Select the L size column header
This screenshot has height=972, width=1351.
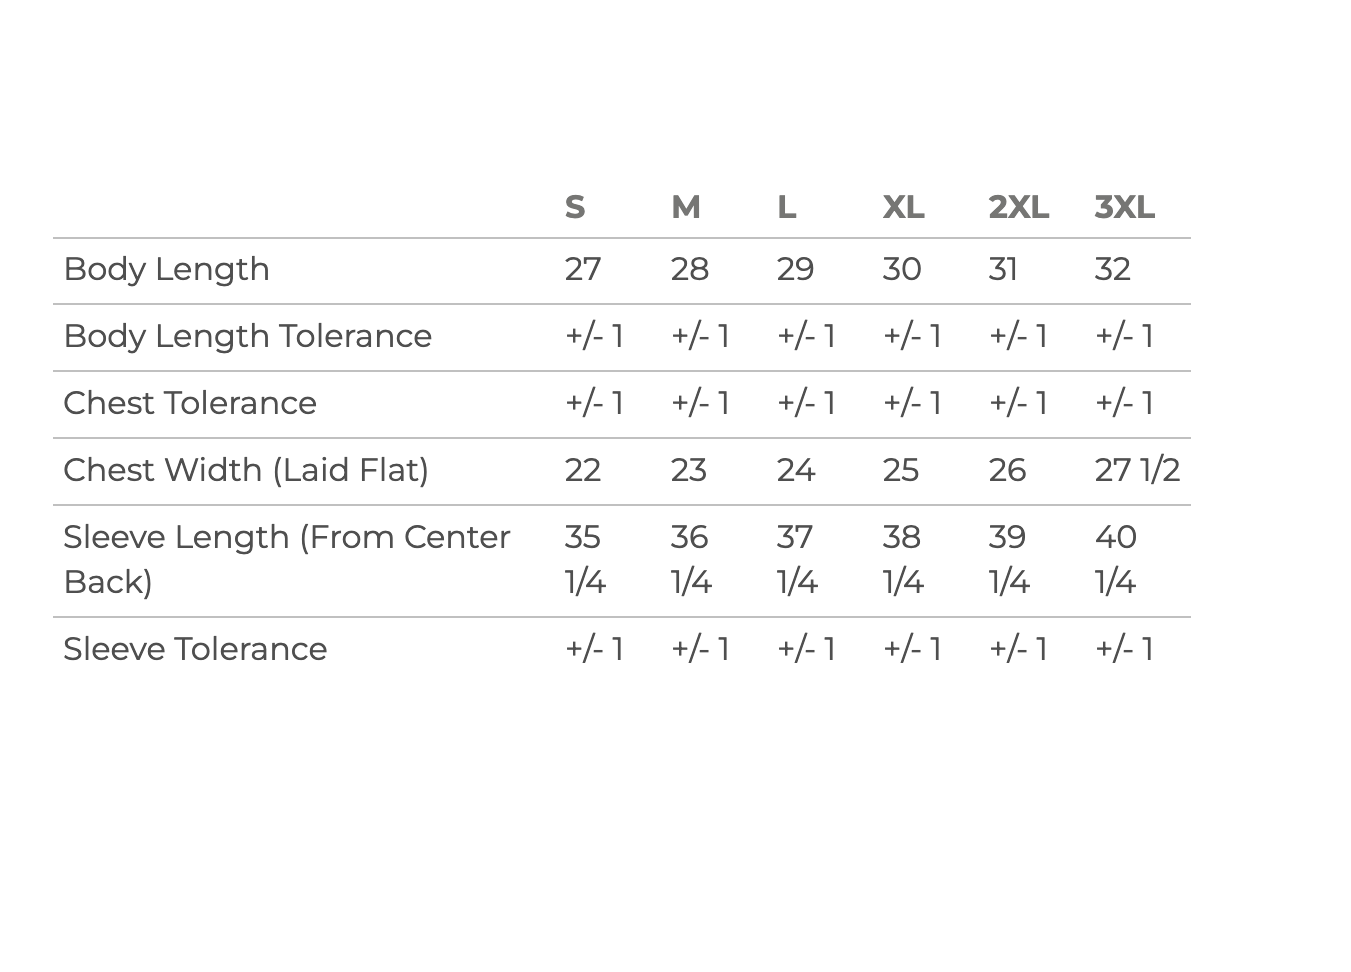(787, 207)
